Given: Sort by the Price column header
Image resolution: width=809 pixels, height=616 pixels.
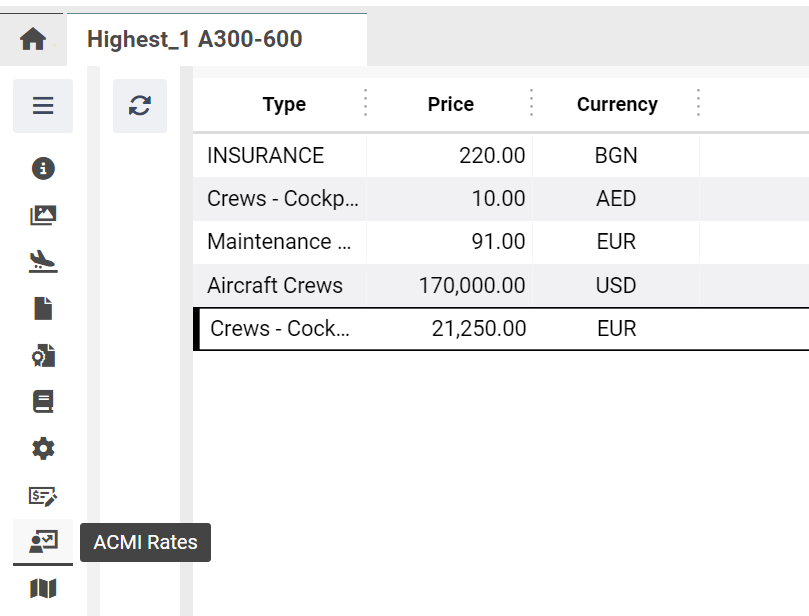Looking at the screenshot, I should [450, 104].
